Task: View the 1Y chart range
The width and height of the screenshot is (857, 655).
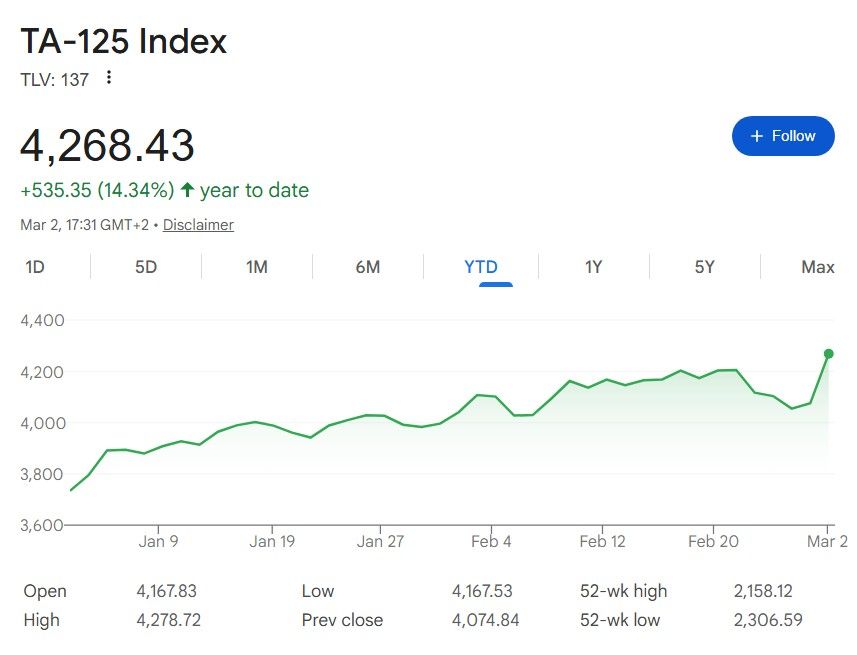Action: [x=594, y=267]
